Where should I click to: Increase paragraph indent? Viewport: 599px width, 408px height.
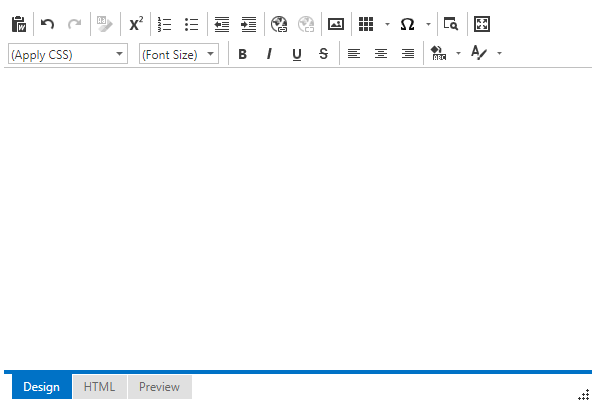point(249,24)
